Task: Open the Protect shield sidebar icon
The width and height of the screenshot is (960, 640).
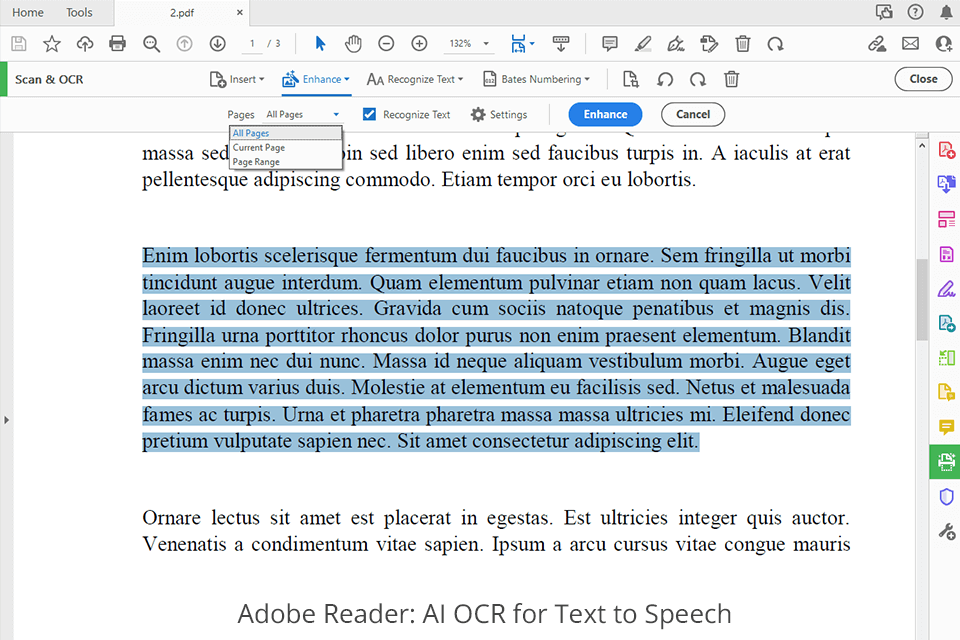Action: [x=947, y=496]
